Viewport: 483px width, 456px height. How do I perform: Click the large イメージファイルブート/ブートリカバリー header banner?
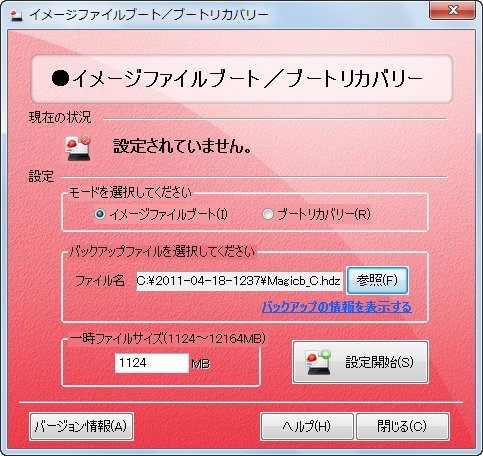click(x=242, y=79)
